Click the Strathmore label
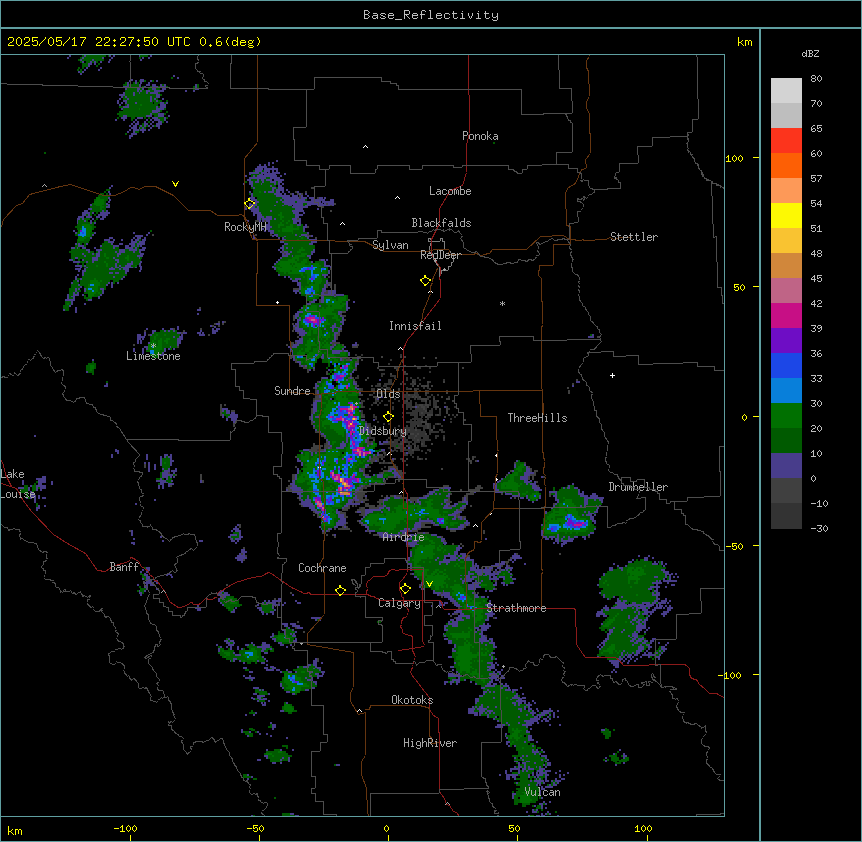The width and height of the screenshot is (862, 842). (516, 608)
